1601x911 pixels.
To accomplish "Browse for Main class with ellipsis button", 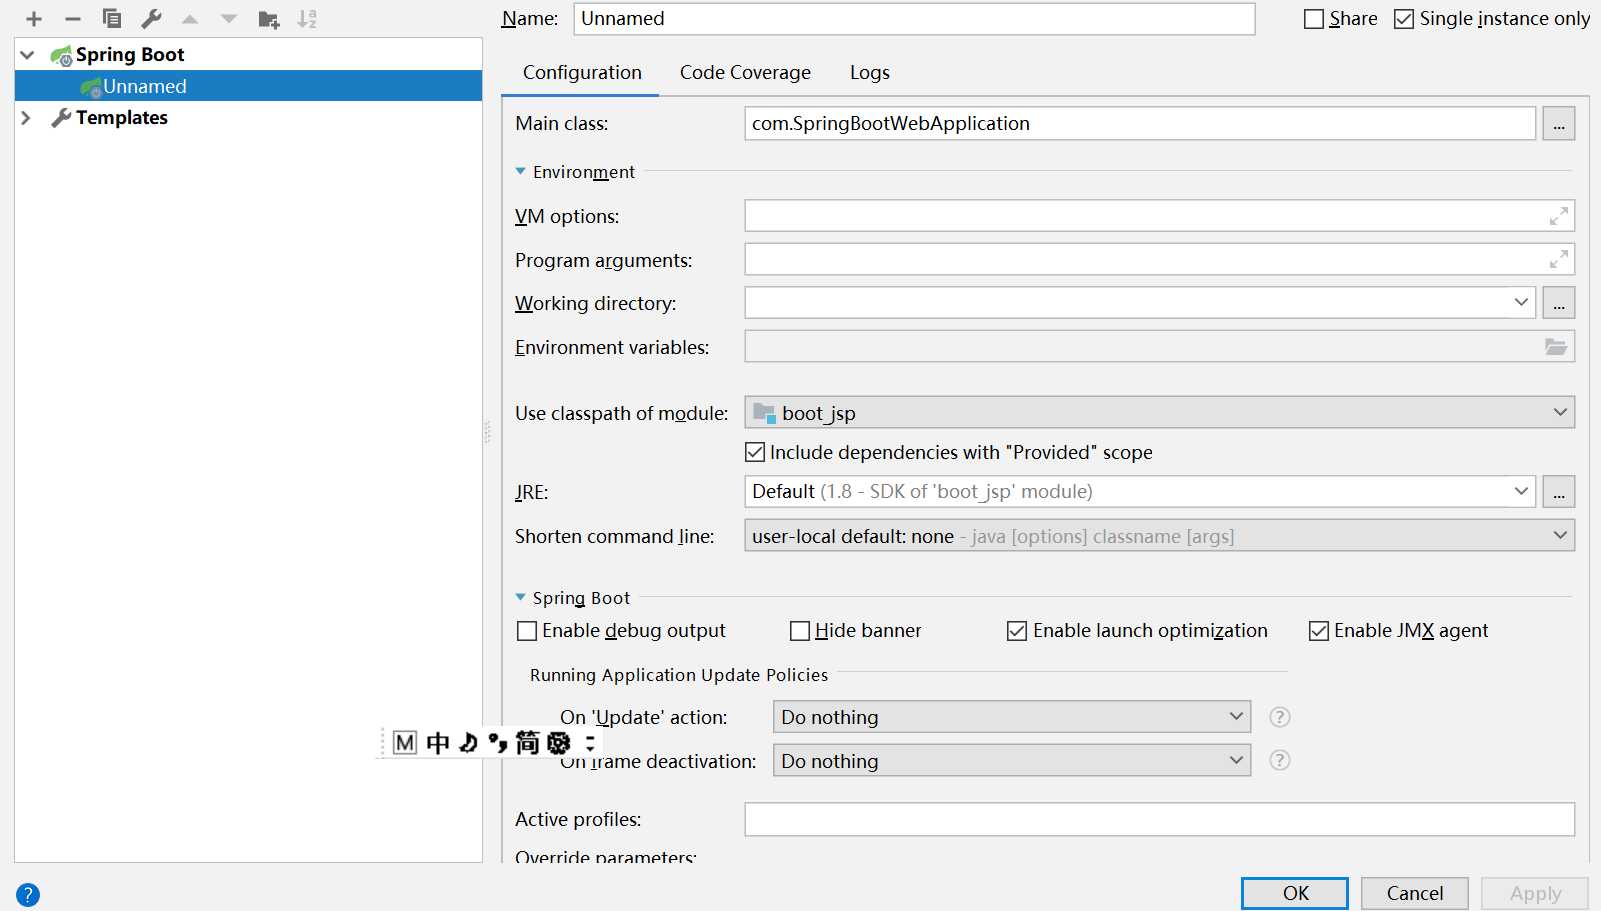I will 1559,124.
